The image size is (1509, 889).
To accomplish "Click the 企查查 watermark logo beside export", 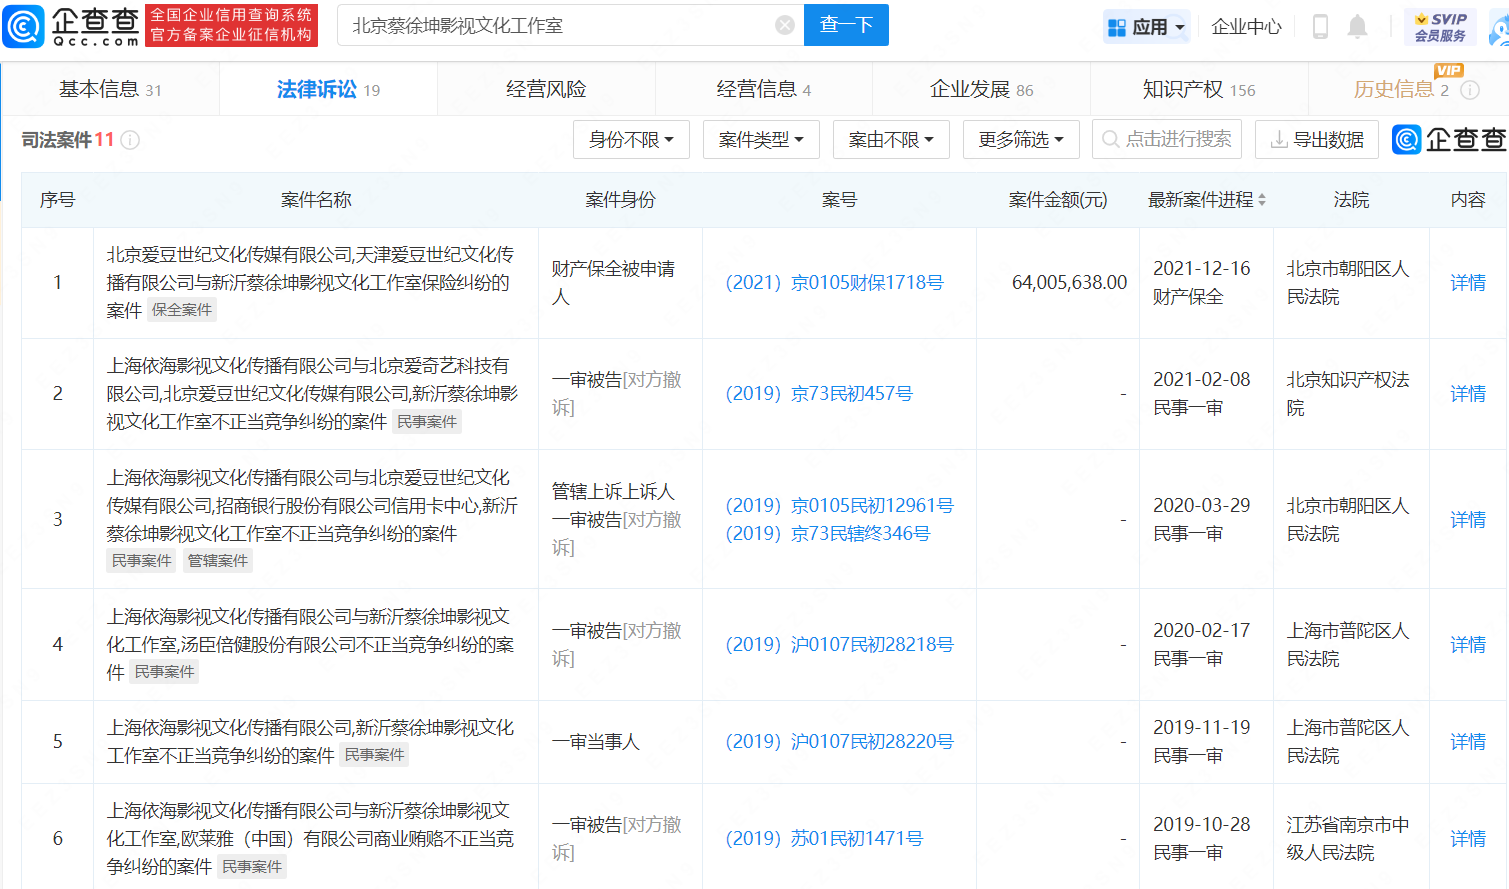I will click(x=1449, y=140).
